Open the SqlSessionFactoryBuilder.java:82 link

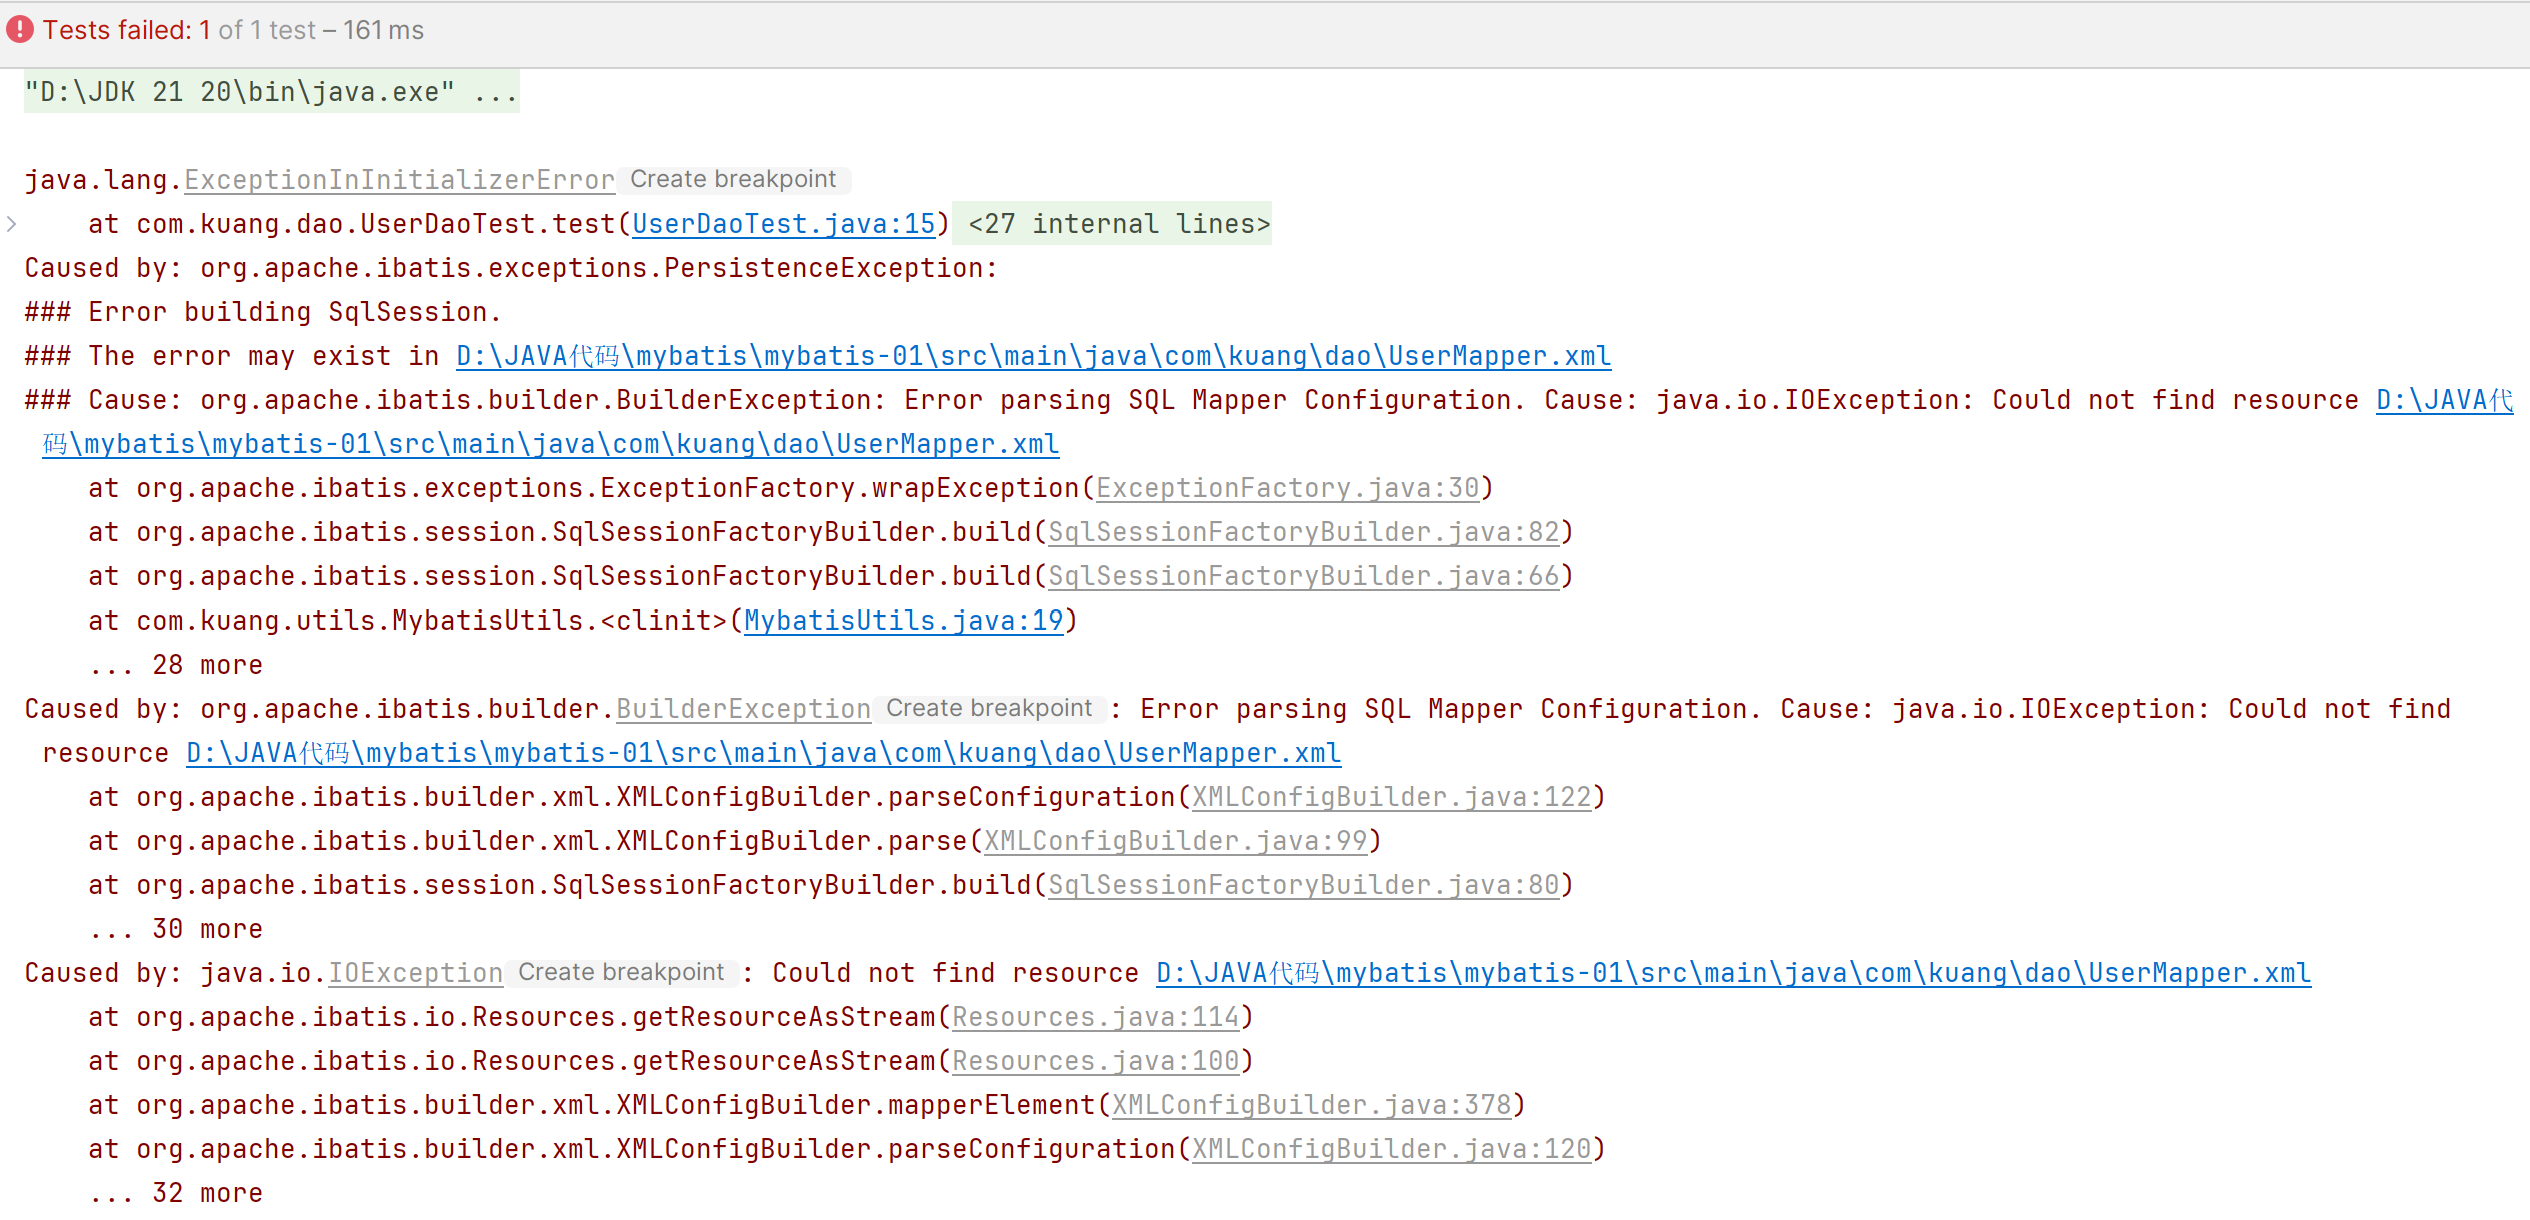coord(1303,532)
